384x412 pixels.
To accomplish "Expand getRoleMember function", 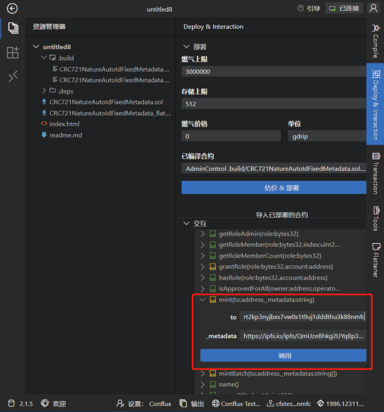I will pyautogui.click(x=203, y=245).
